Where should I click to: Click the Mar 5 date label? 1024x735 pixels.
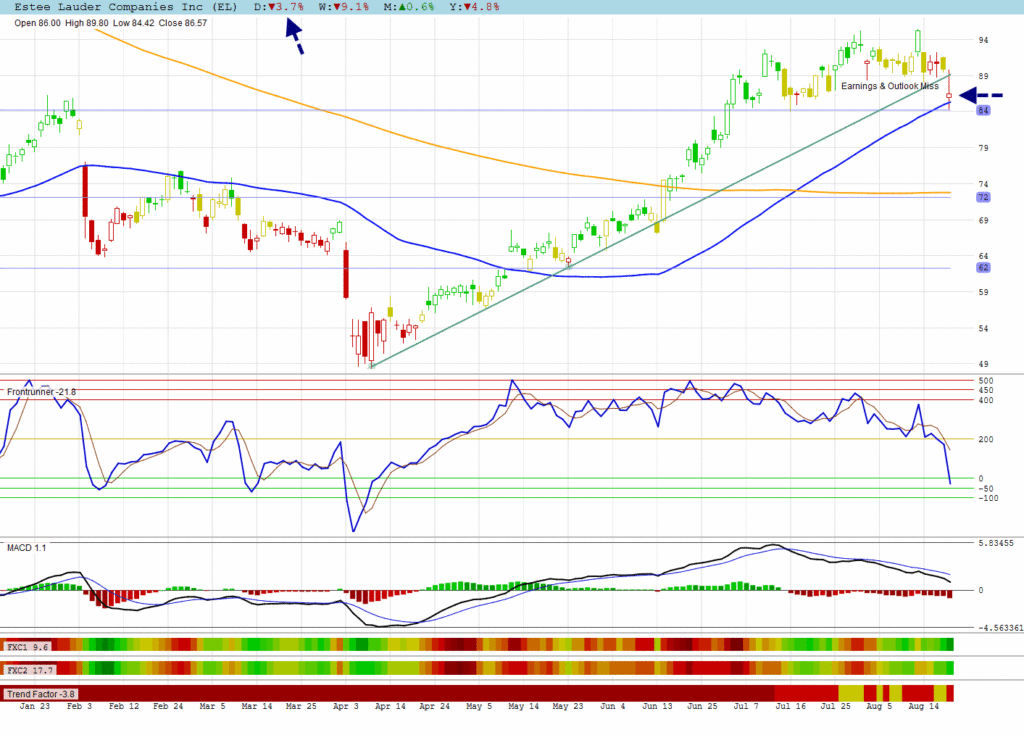click(x=212, y=706)
